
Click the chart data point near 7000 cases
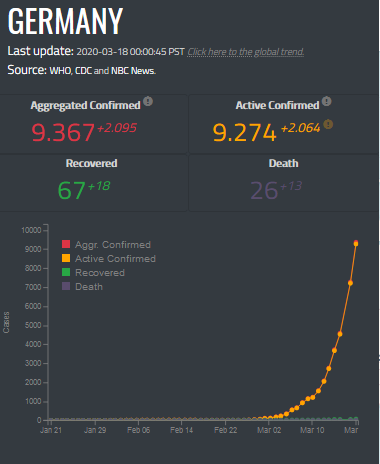[350, 283]
